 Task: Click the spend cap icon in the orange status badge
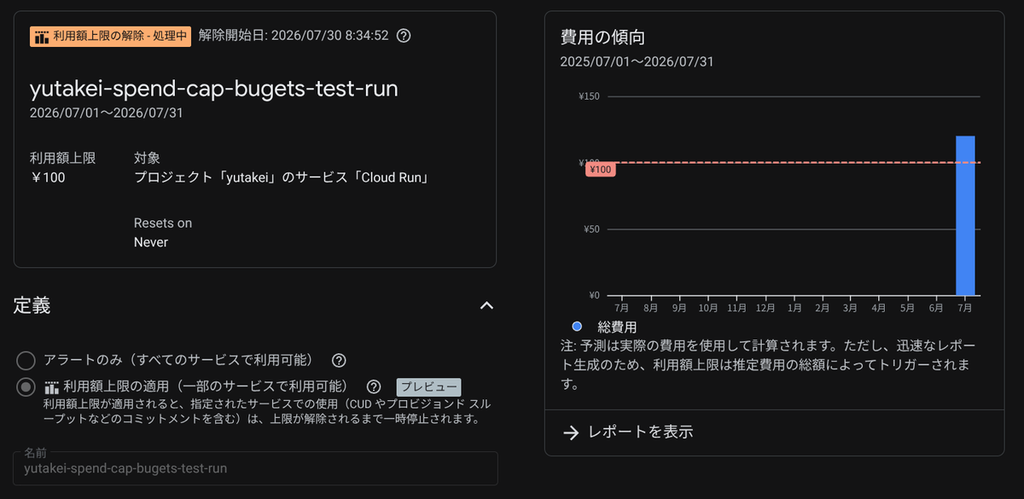coord(42,37)
